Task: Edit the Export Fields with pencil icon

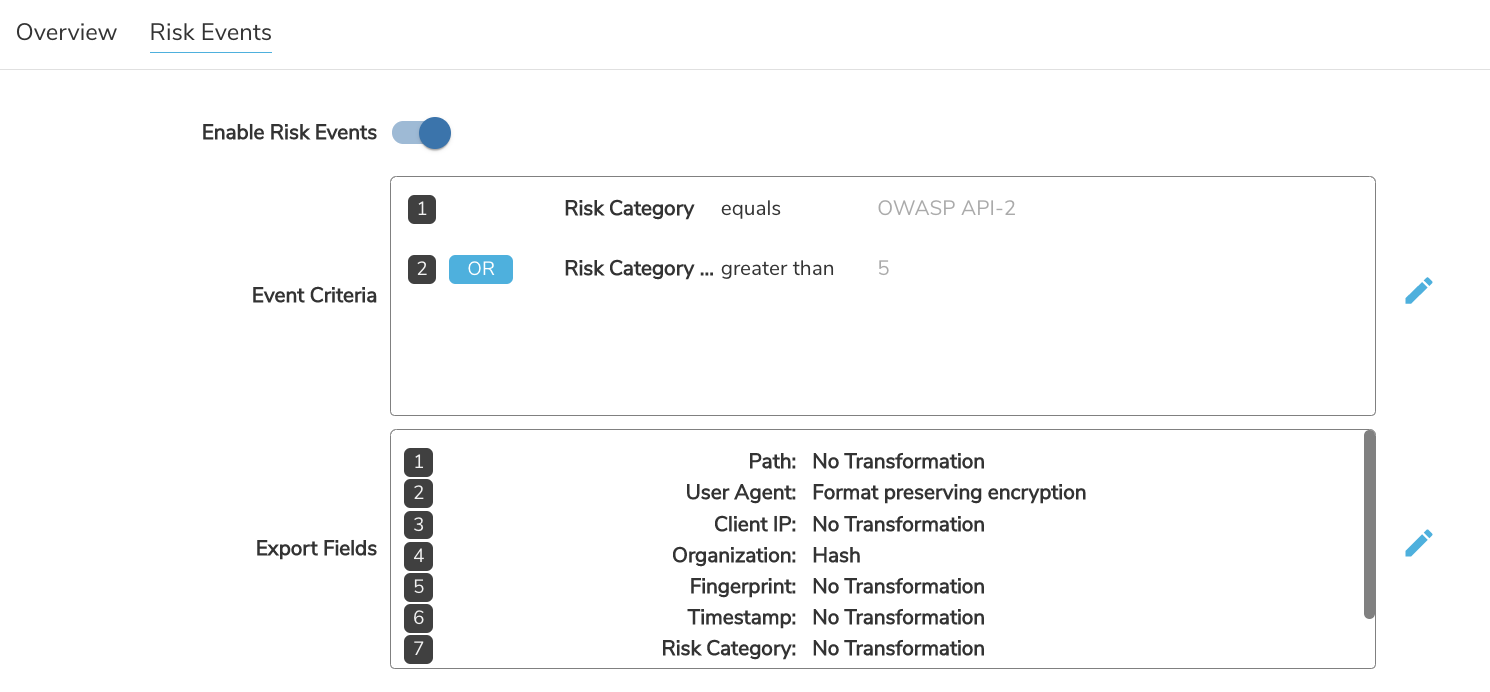Action: click(x=1418, y=543)
